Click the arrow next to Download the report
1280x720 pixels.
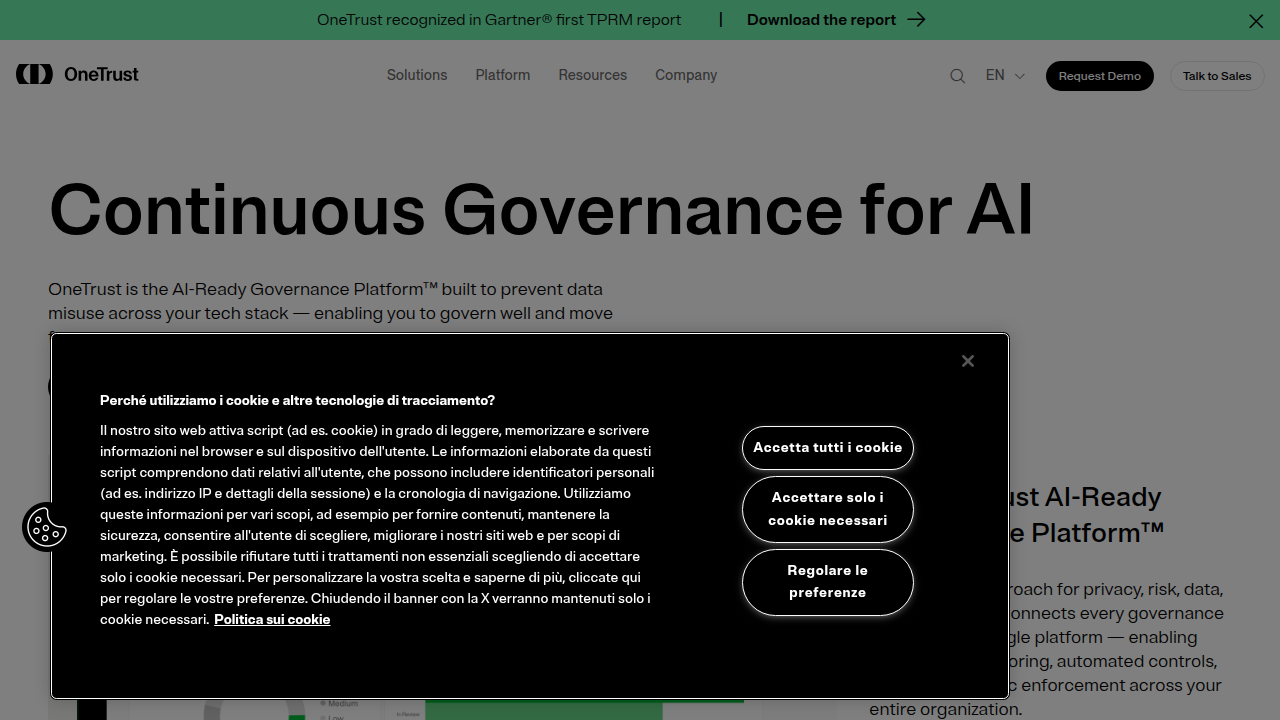(x=916, y=19)
